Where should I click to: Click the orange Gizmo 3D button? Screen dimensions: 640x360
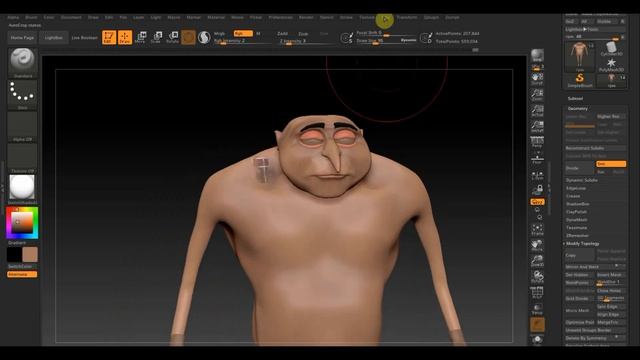188,37
